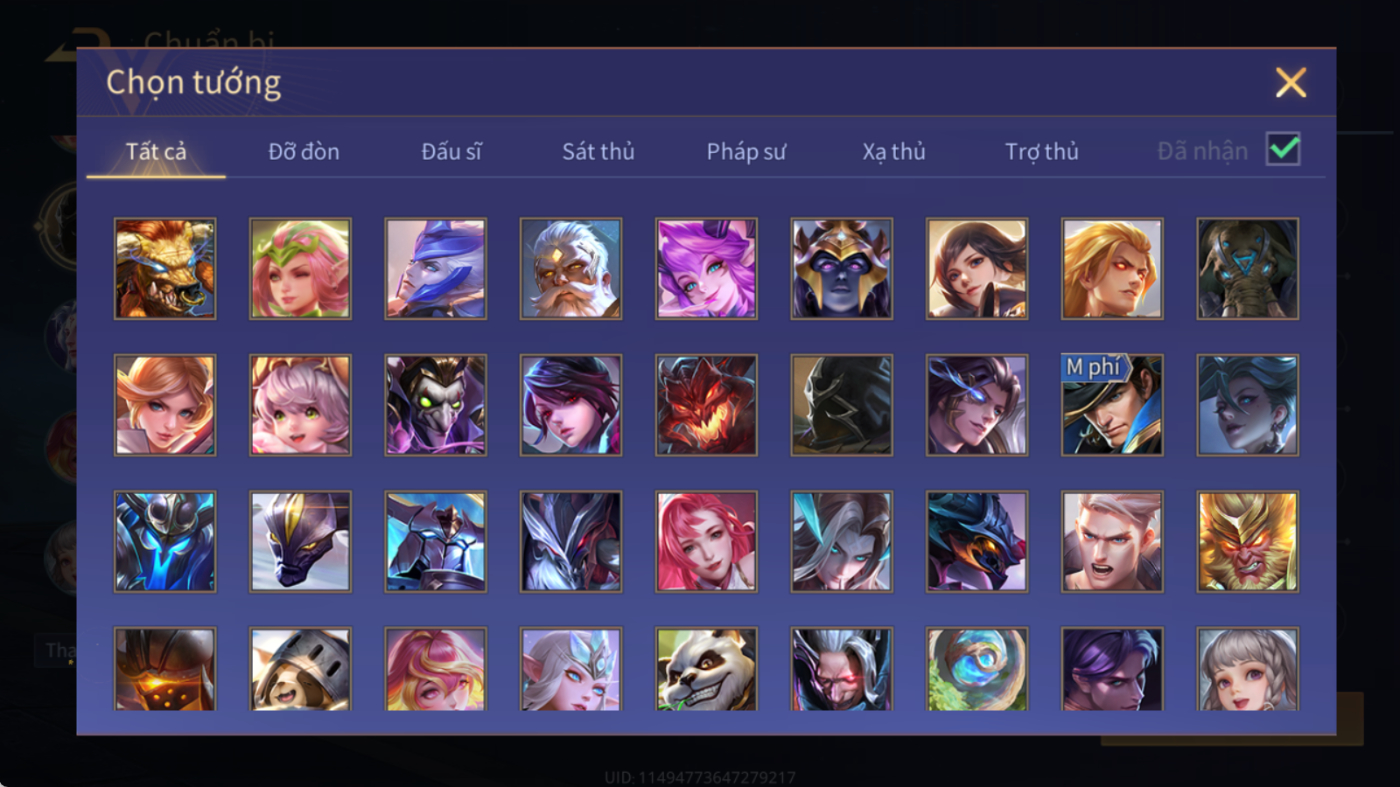This screenshot has height=787, width=1400.
Task: Open the 'Sát thủ' tab
Action: [598, 152]
